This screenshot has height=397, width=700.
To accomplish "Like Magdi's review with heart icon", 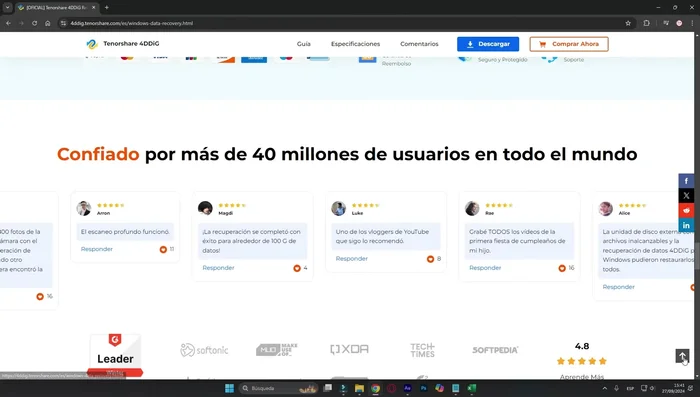I will tap(296, 268).
